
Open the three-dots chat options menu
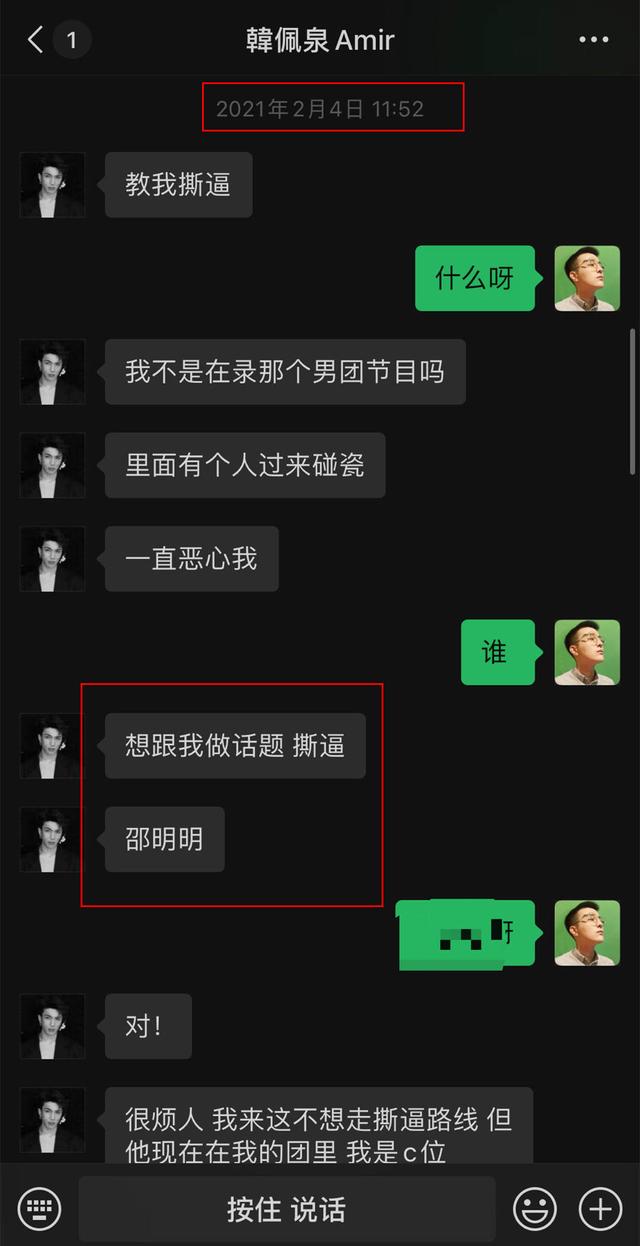point(594,41)
